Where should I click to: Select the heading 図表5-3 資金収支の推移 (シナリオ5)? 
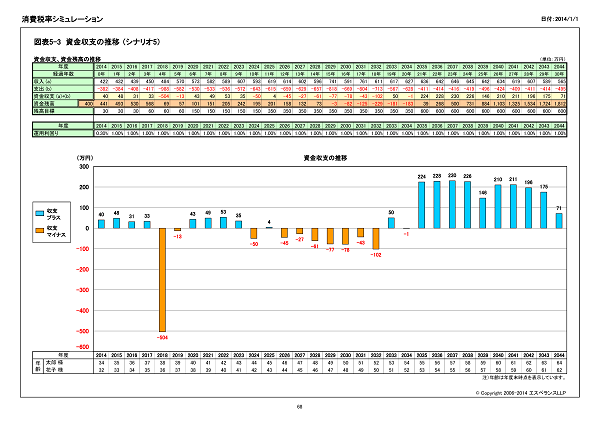(x=93, y=45)
